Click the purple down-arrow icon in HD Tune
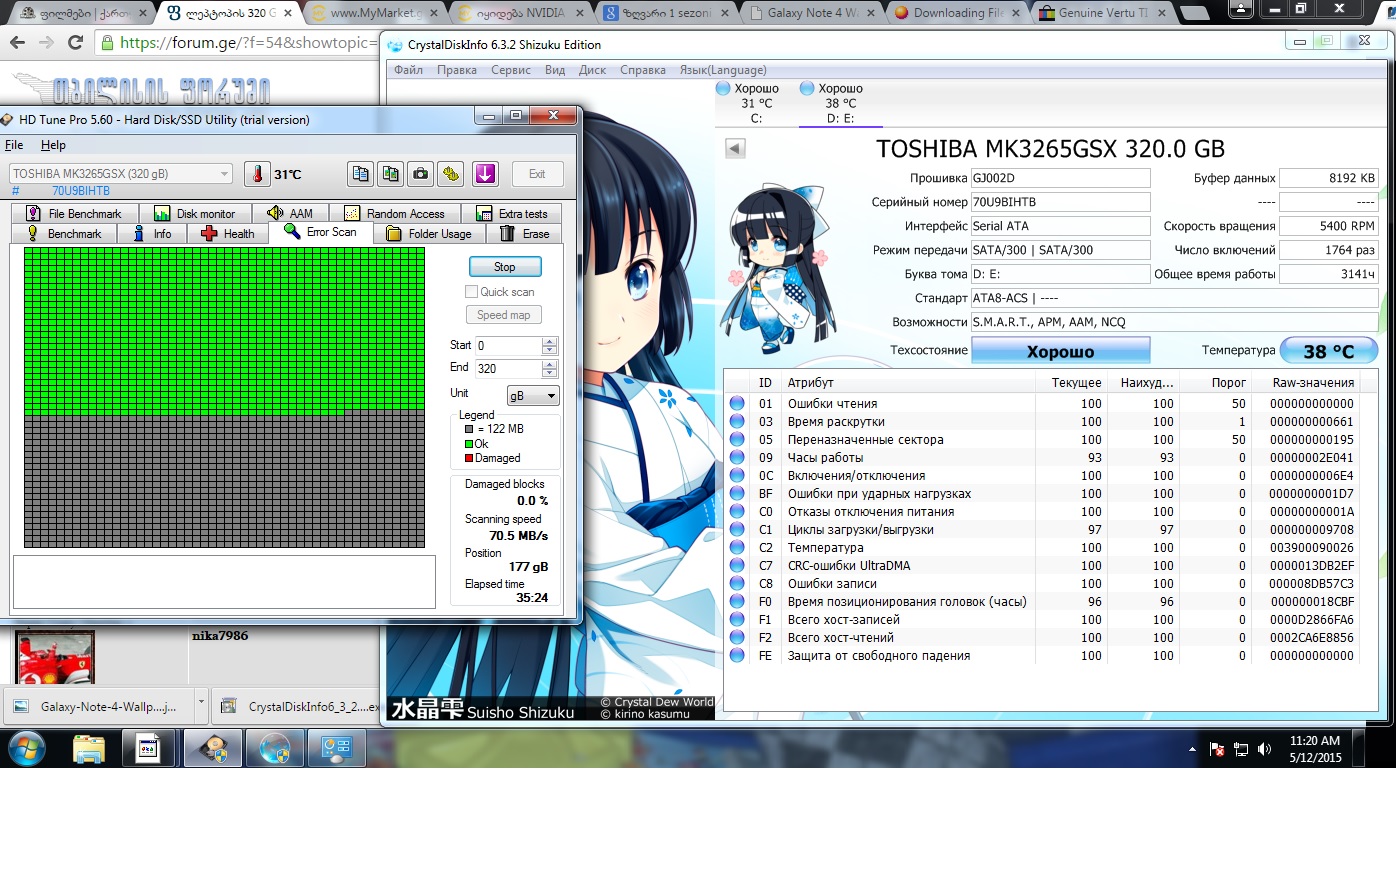Viewport: 1396px width, 872px height. 485,174
